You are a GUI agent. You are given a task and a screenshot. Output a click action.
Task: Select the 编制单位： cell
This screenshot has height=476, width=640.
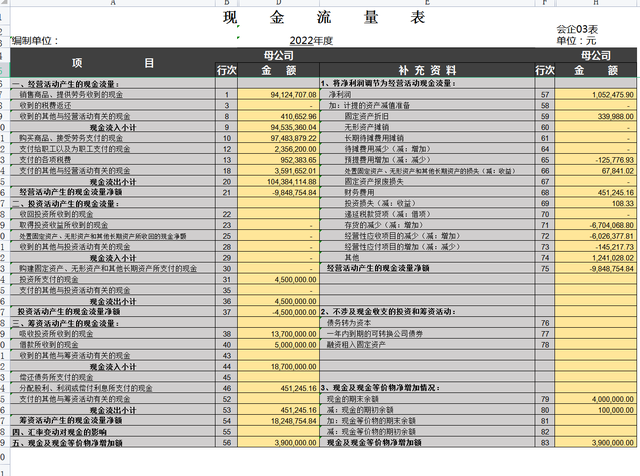[x=35, y=41]
